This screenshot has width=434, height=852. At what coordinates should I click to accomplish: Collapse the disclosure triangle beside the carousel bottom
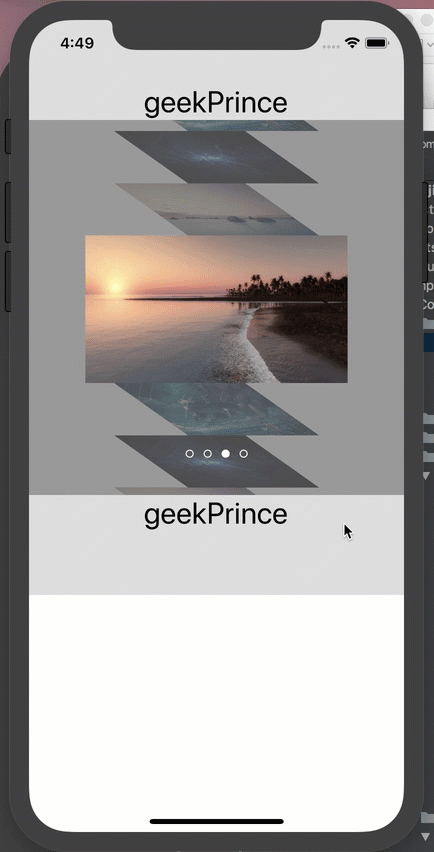pyautogui.click(x=426, y=476)
